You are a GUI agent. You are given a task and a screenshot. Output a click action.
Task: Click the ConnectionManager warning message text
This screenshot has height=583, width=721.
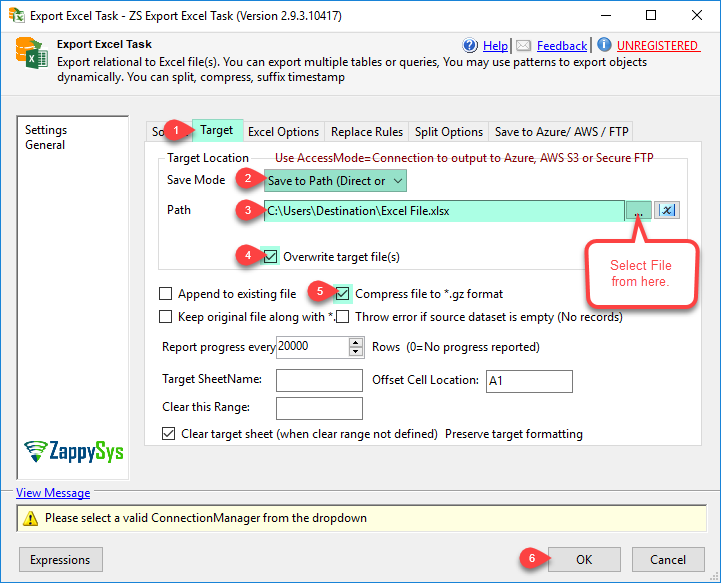point(206,518)
